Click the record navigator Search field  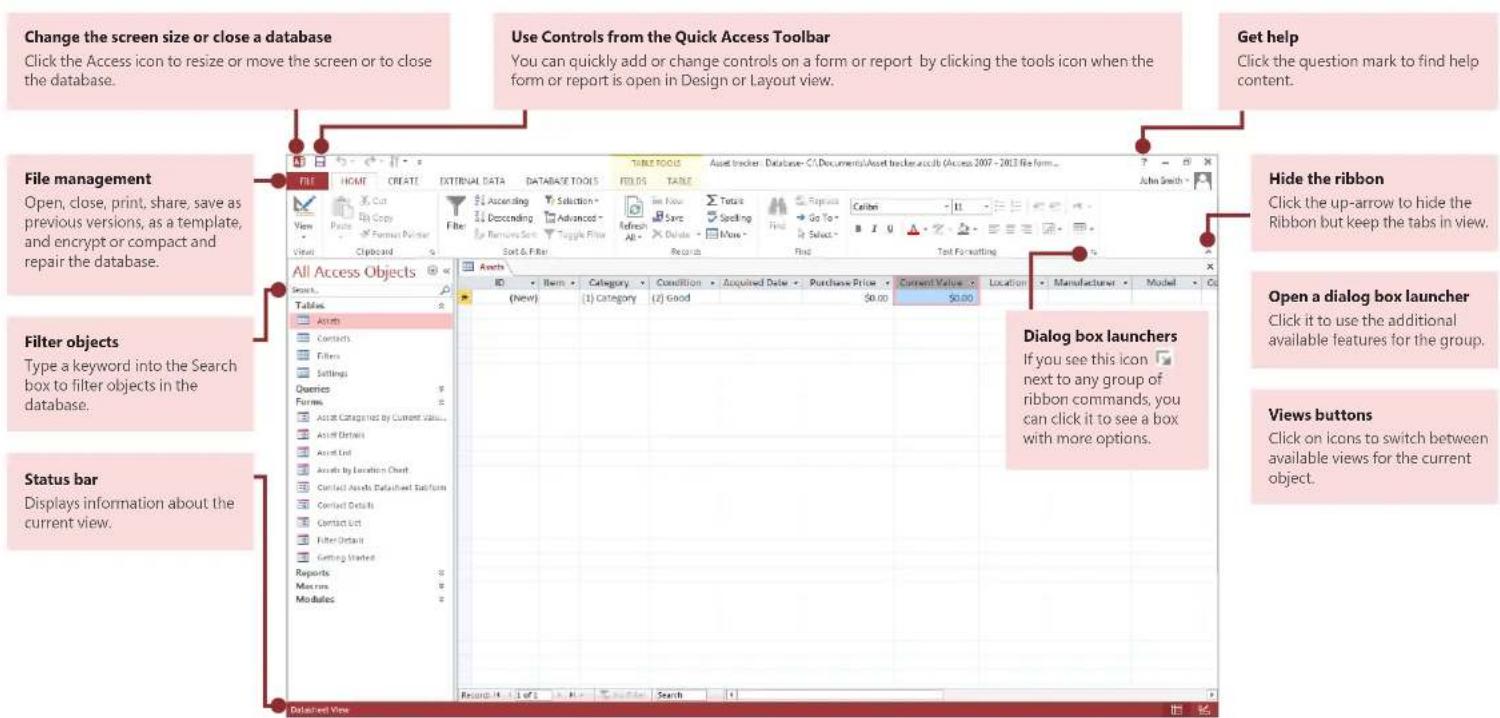pyautogui.click(x=679, y=695)
